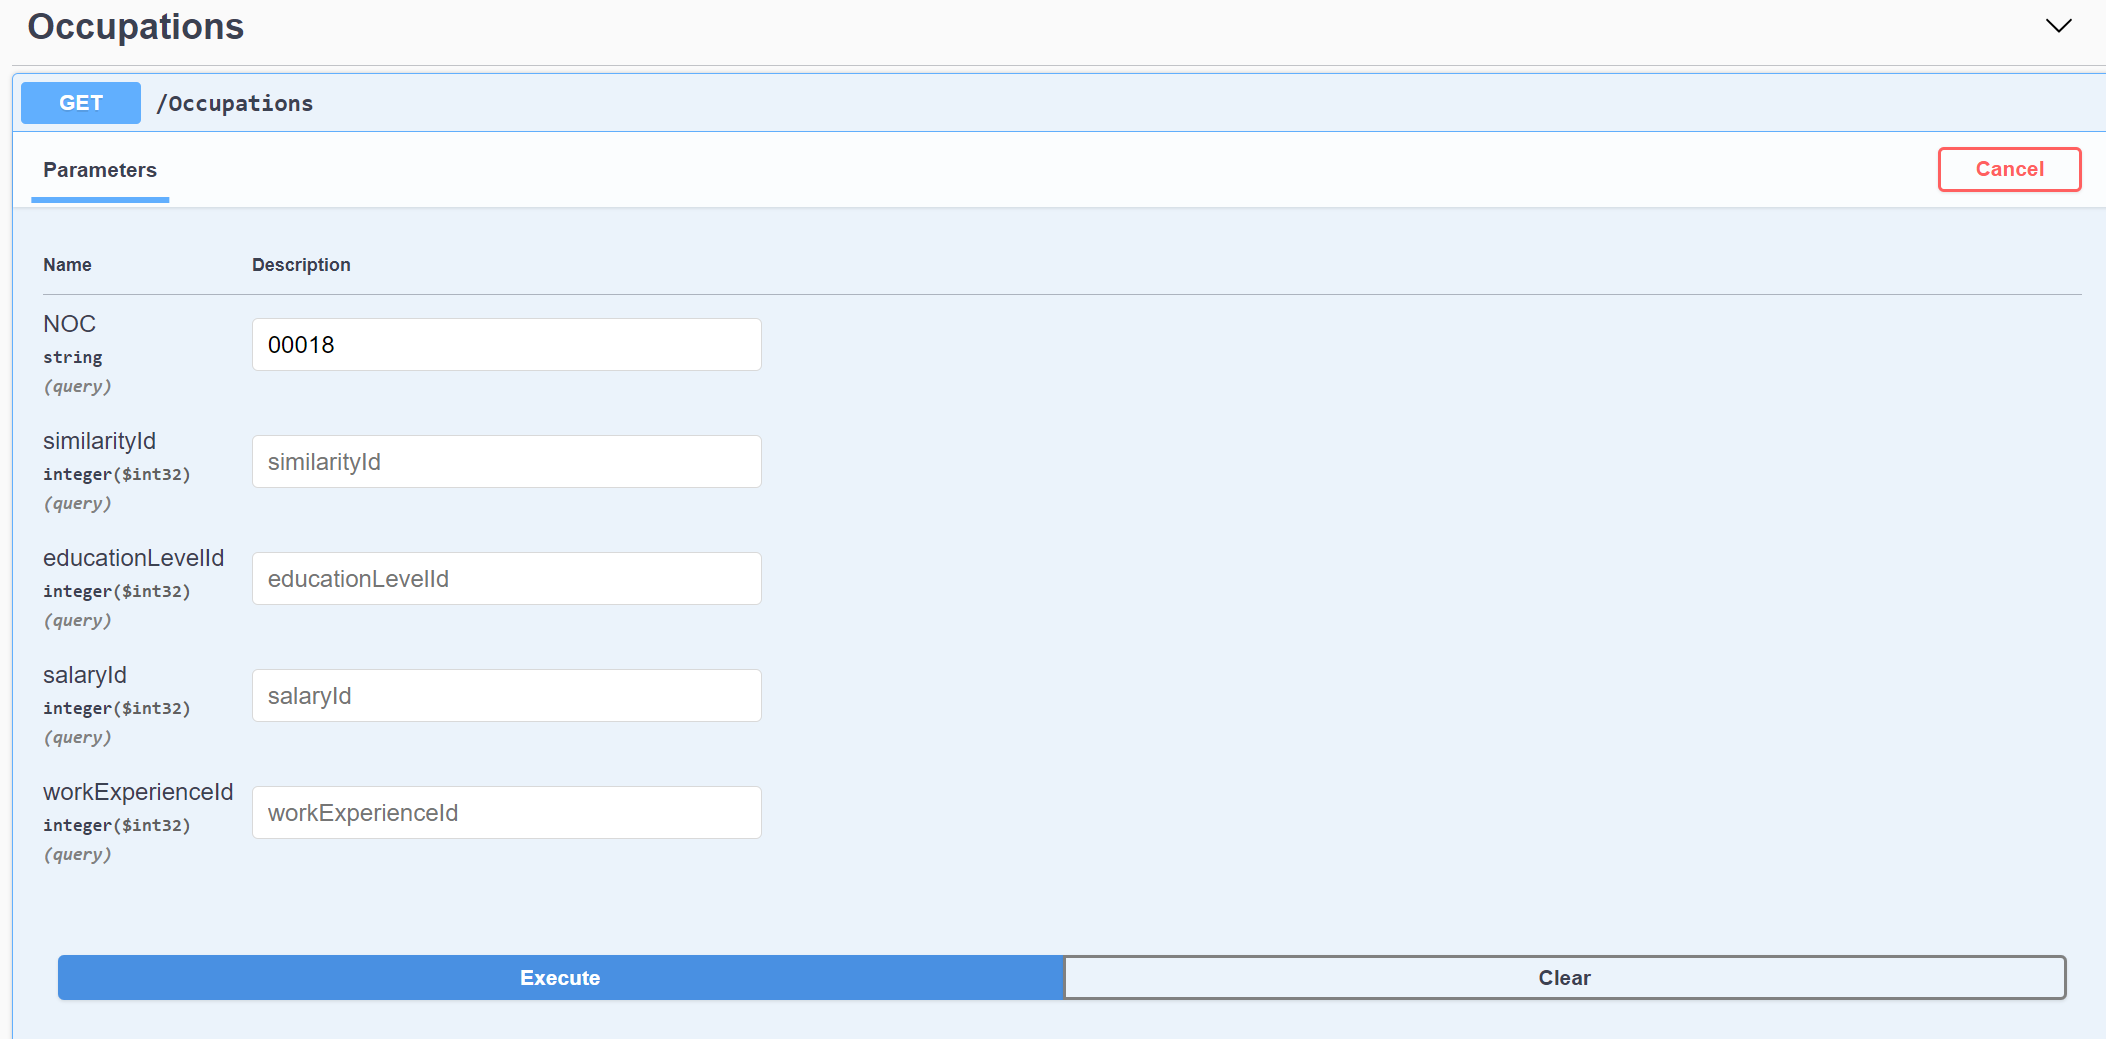This screenshot has width=2106, height=1039.
Task: Click (query) text under salaryId
Action: (x=78, y=737)
